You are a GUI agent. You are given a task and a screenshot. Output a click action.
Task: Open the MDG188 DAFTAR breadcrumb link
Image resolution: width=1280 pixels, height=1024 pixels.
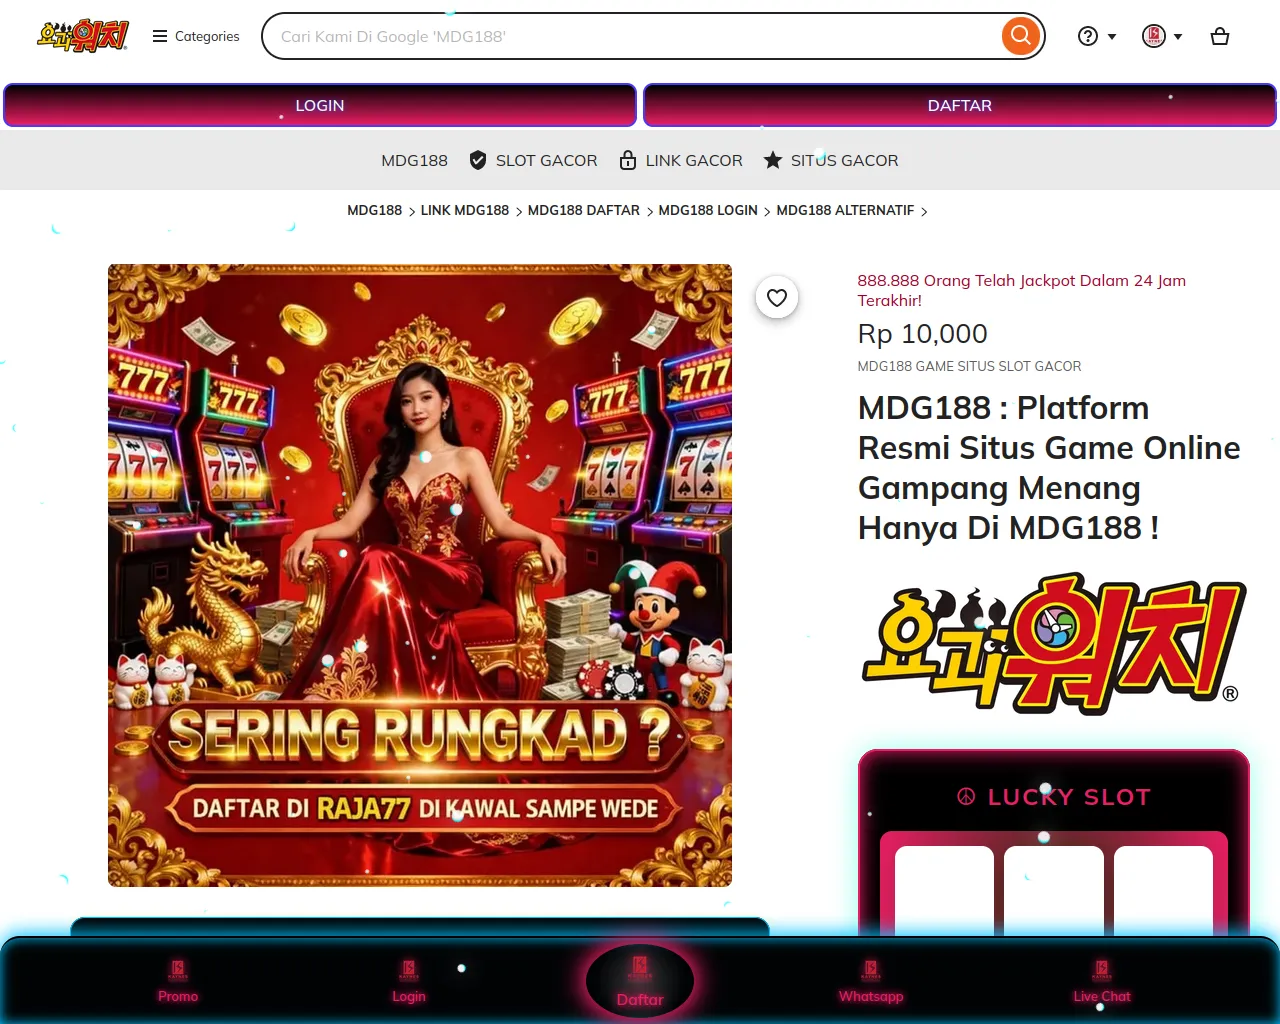(584, 210)
